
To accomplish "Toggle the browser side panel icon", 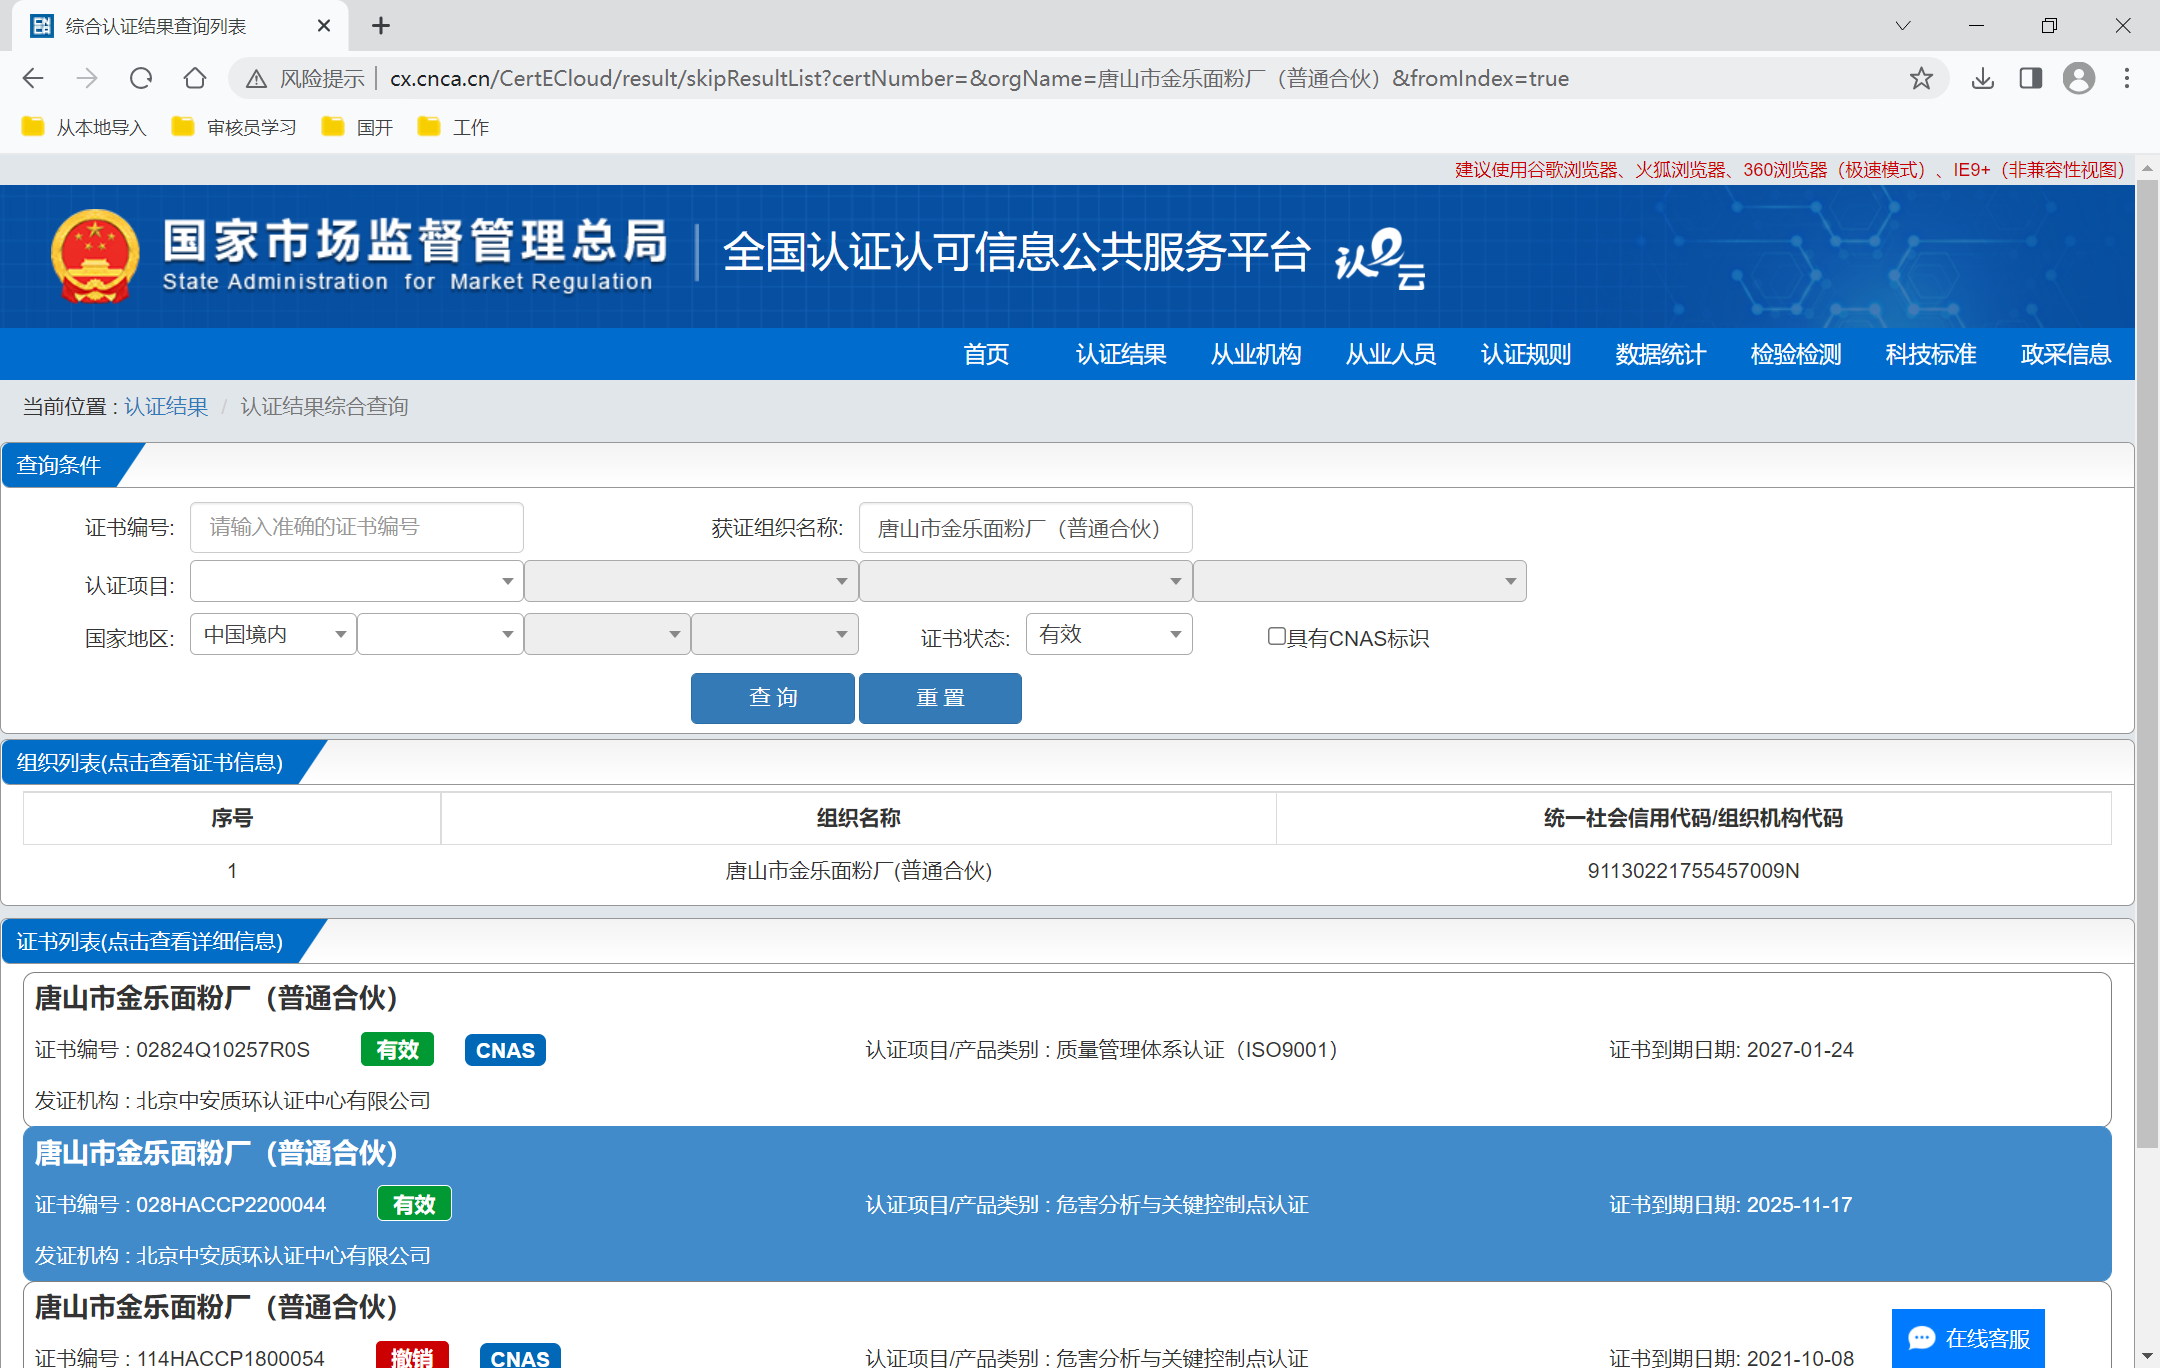I will [x=2030, y=78].
